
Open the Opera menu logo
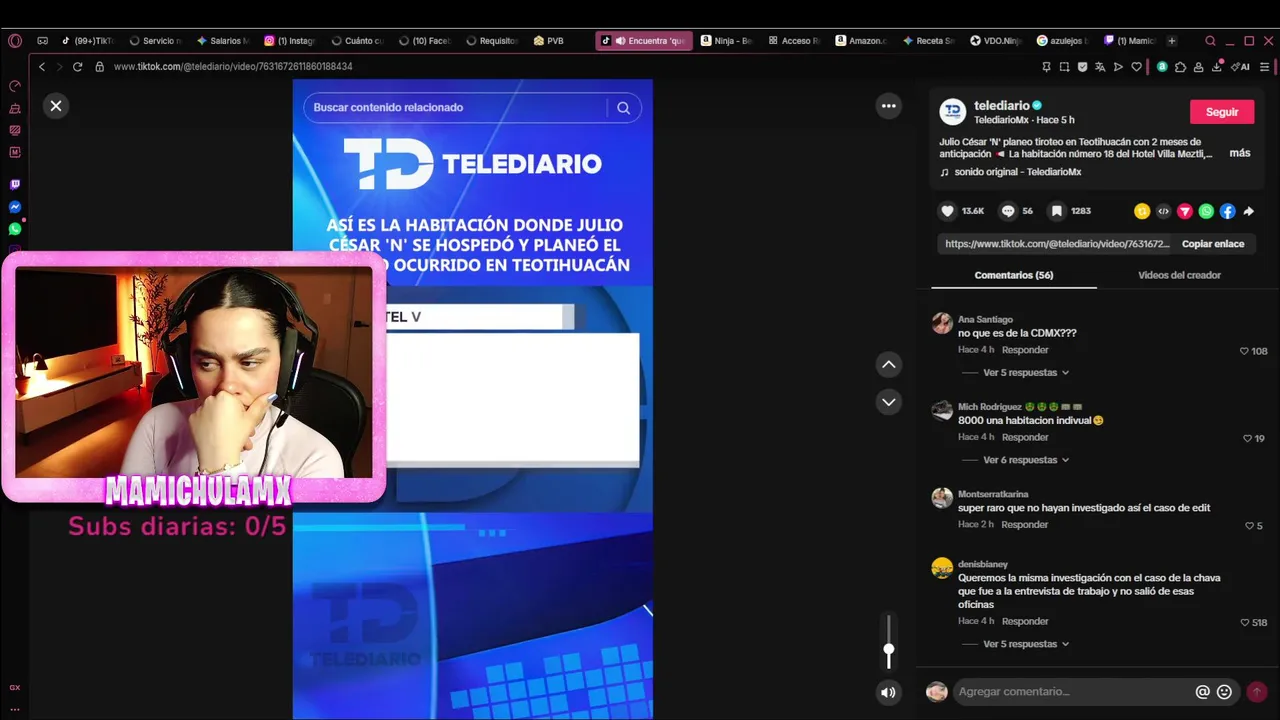pos(15,41)
